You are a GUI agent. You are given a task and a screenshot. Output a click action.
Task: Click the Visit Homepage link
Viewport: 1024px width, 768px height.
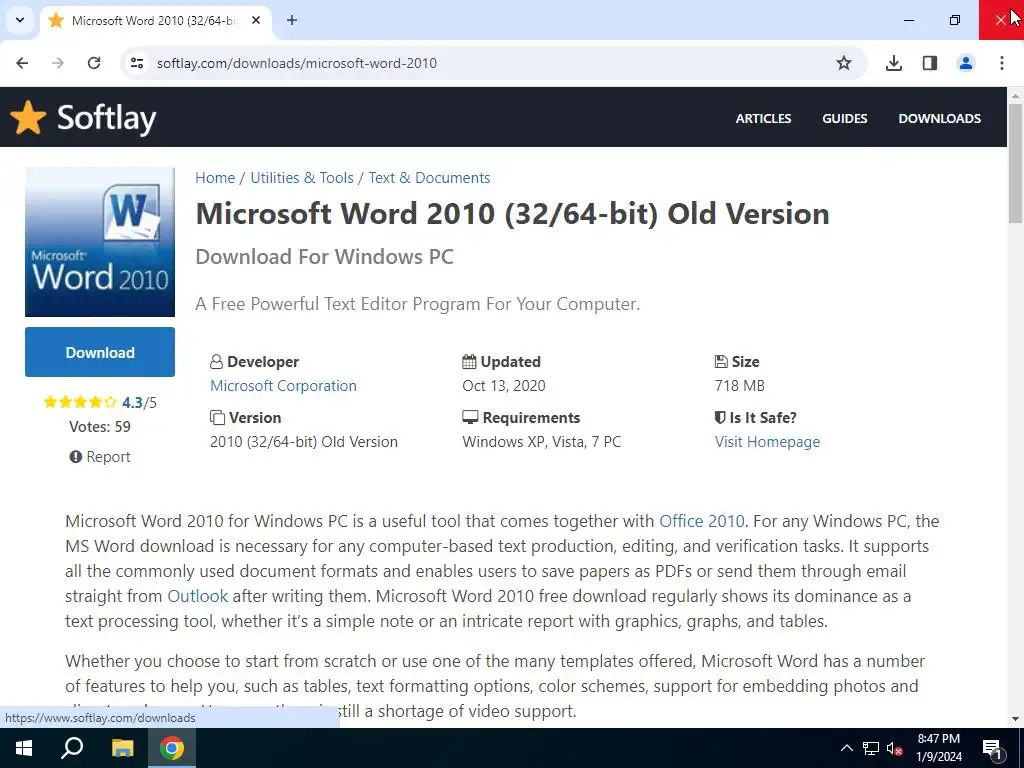click(767, 441)
